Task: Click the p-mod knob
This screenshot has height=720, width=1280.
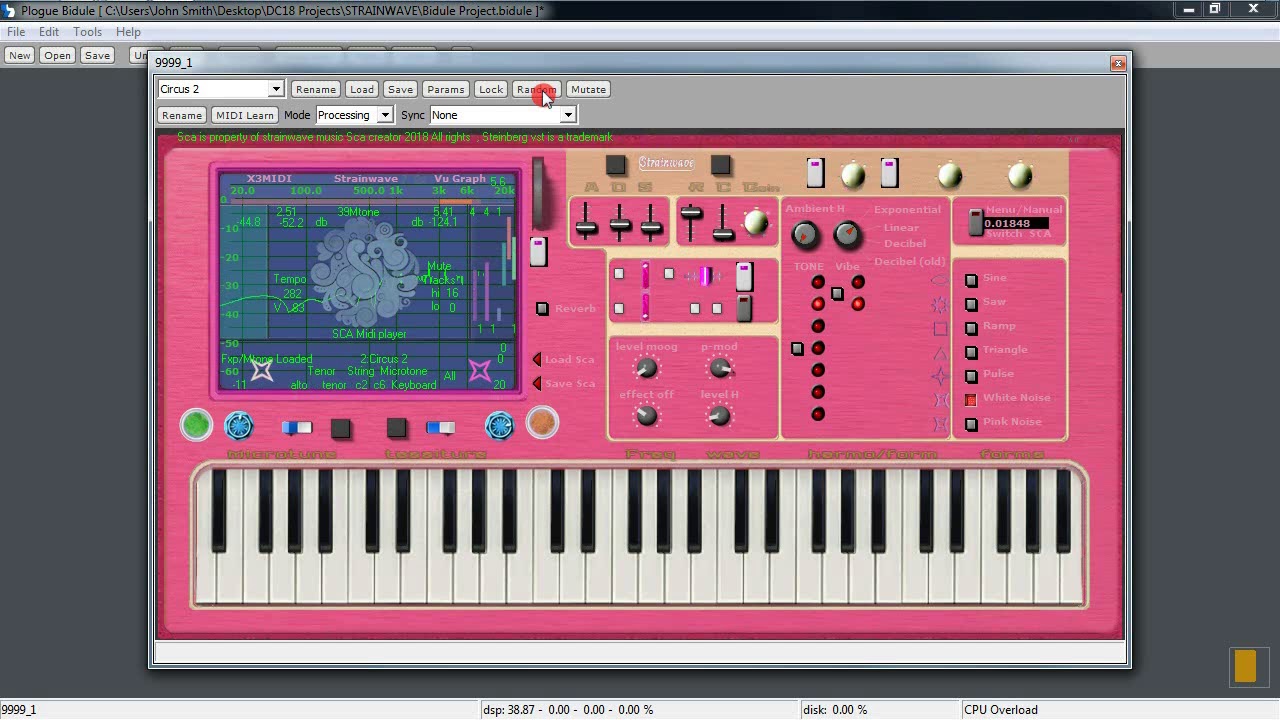Action: 720,368
